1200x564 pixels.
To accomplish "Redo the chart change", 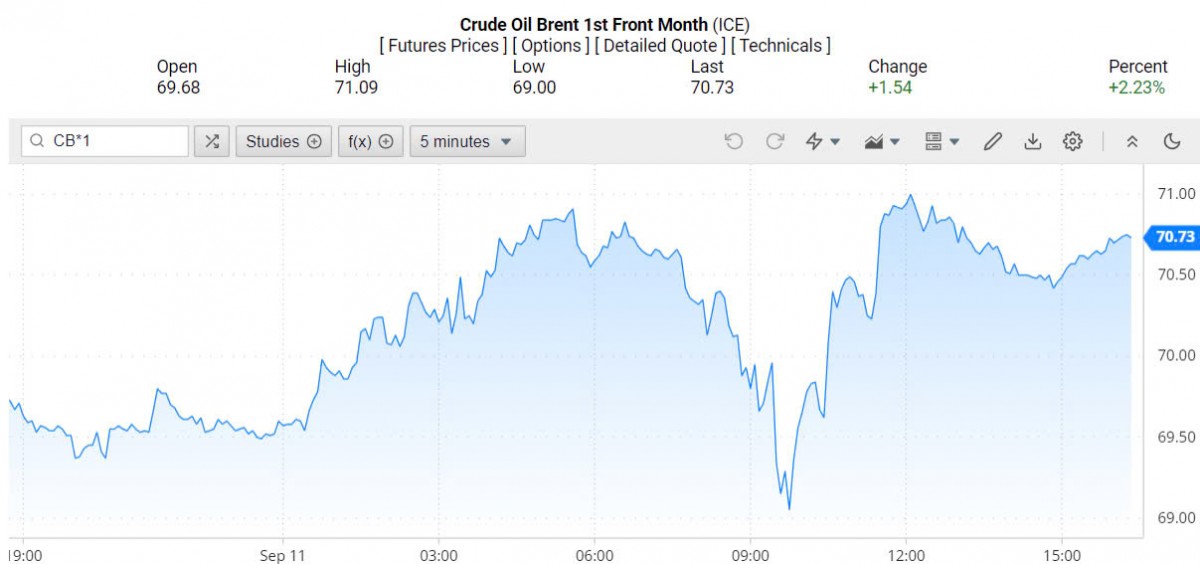I will click(775, 142).
